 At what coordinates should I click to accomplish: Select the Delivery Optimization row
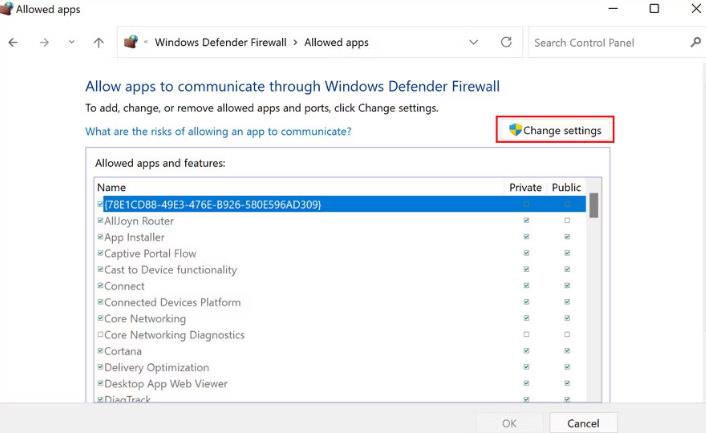point(341,367)
